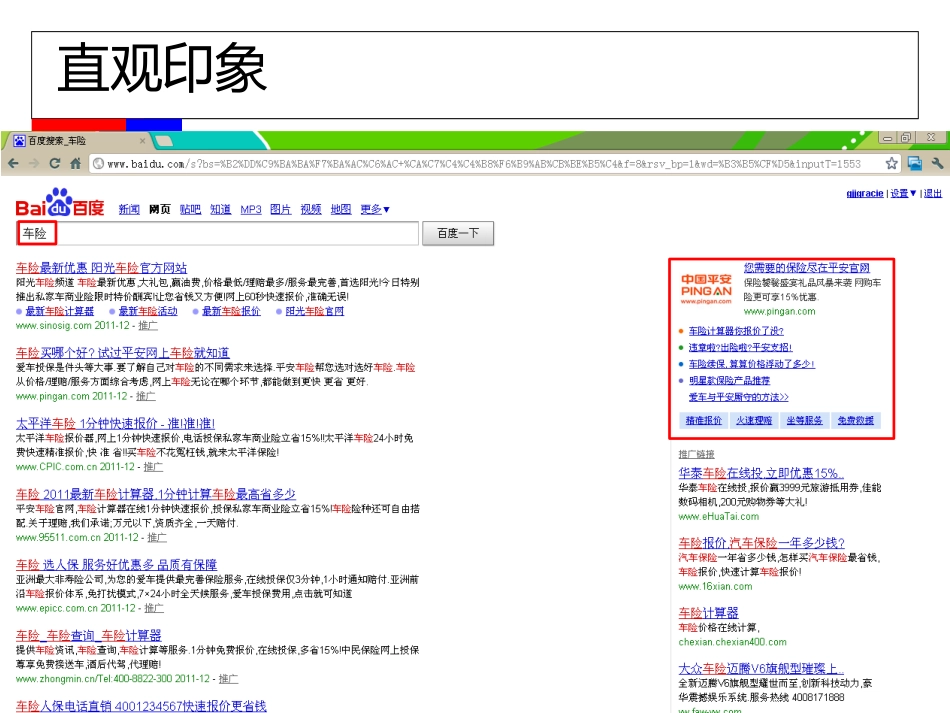Reload the page with the refresh icon
The width and height of the screenshot is (950, 713).
click(x=55, y=164)
